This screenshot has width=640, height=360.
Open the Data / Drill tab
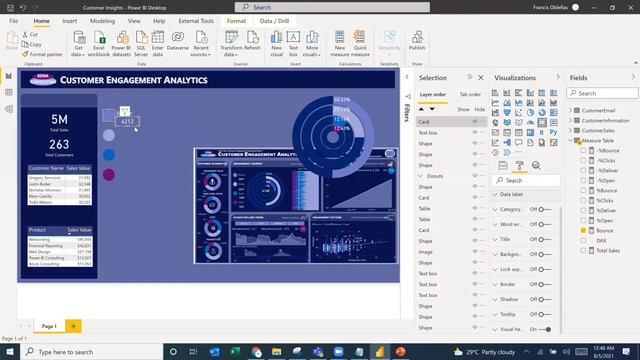coord(274,21)
